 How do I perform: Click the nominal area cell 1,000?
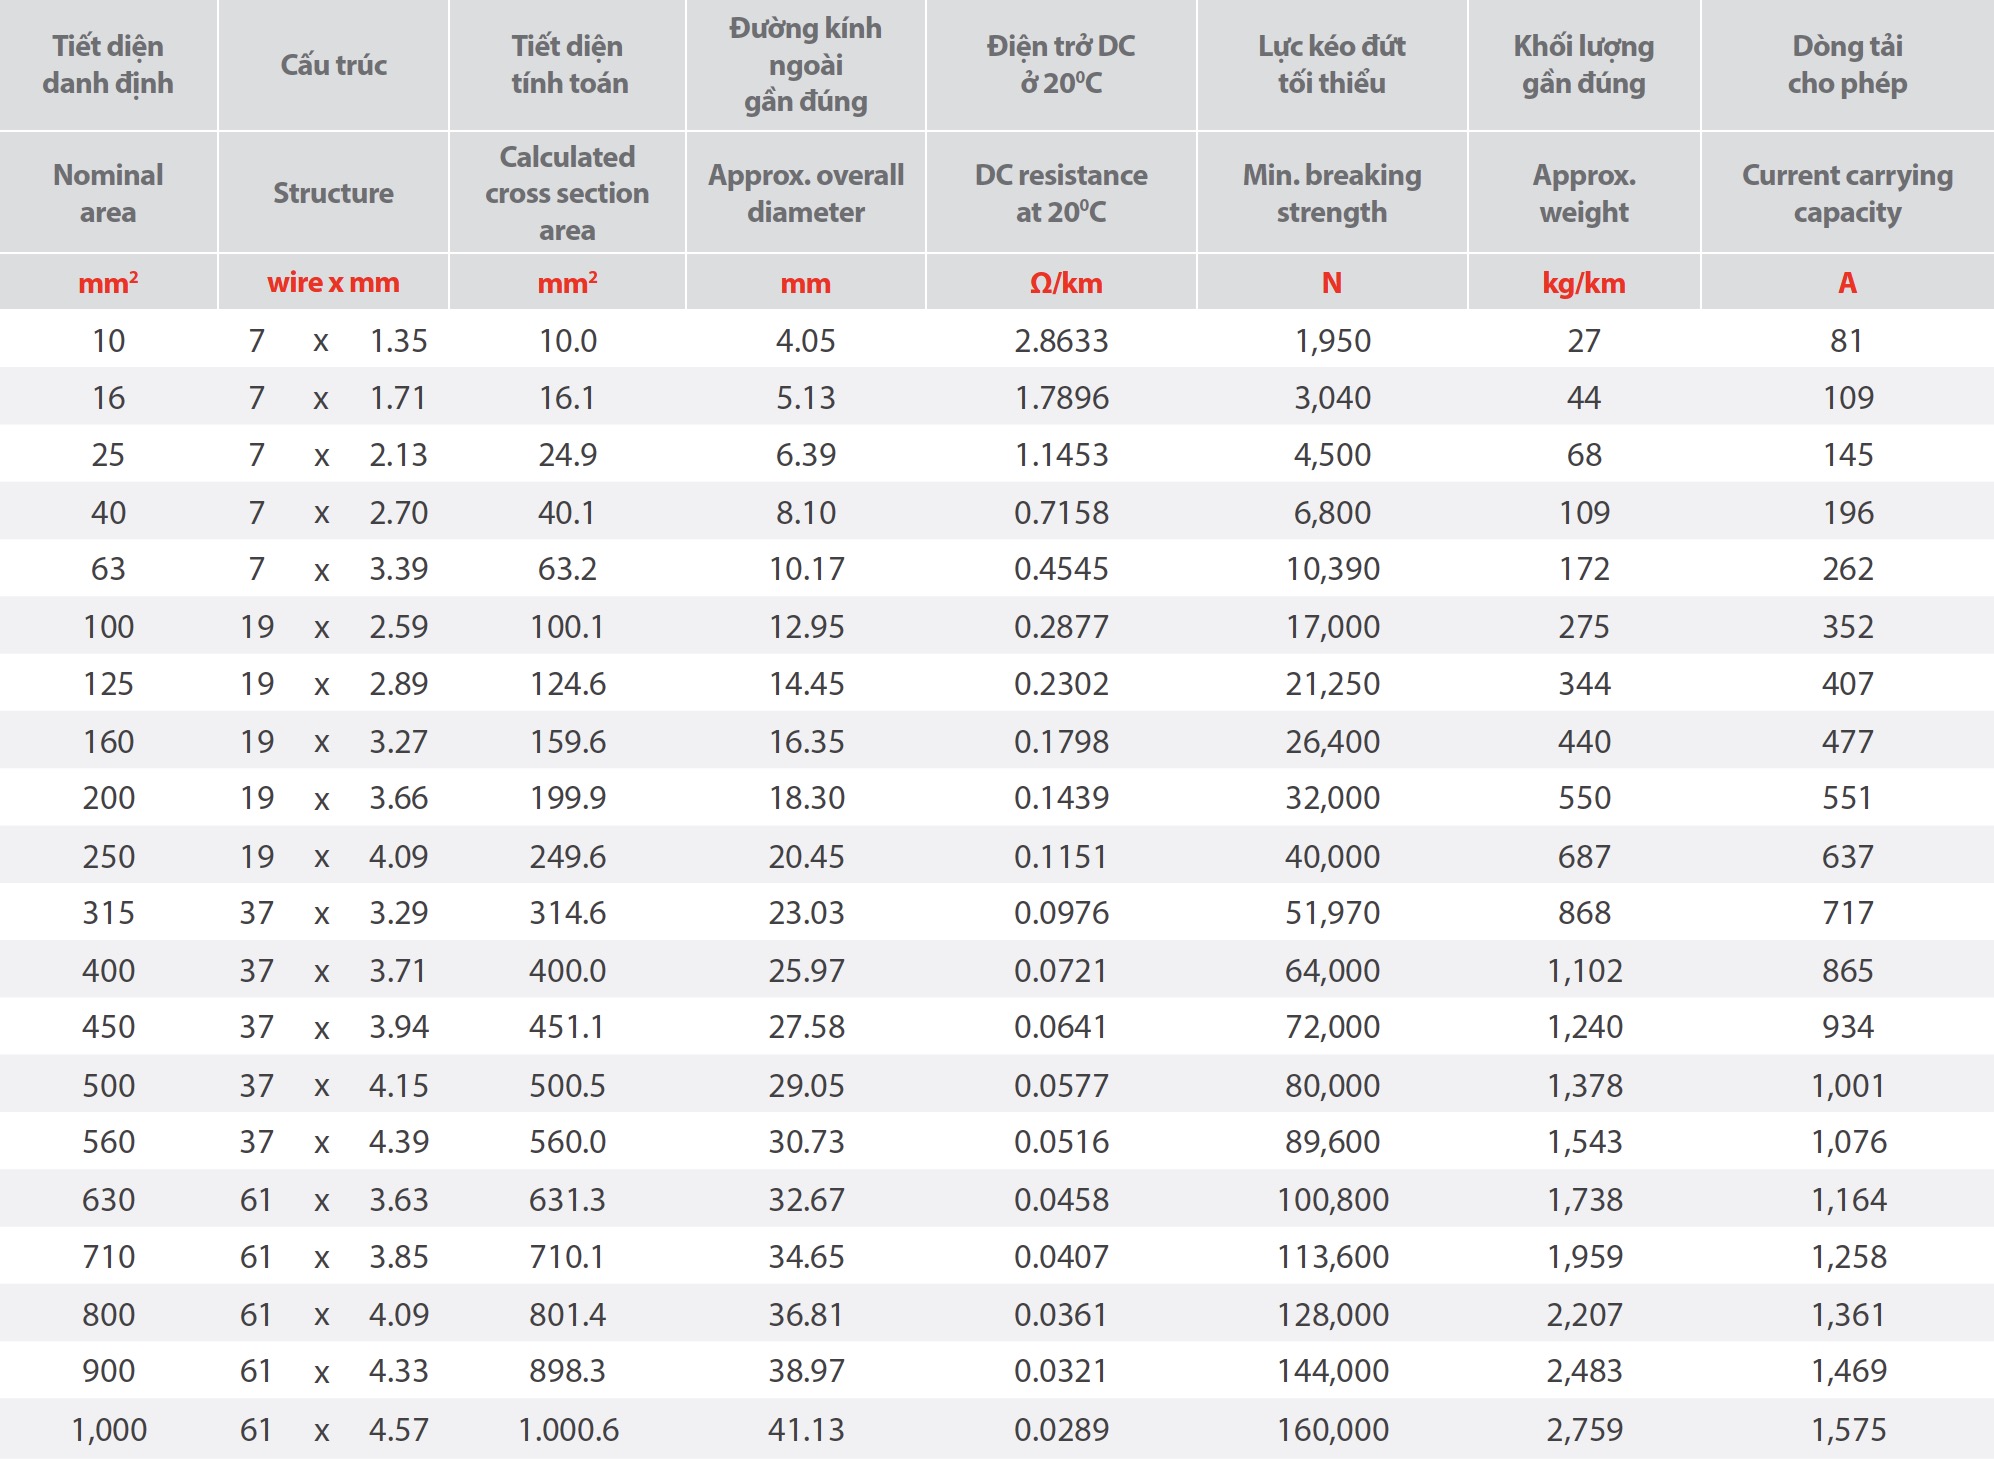(x=109, y=1429)
